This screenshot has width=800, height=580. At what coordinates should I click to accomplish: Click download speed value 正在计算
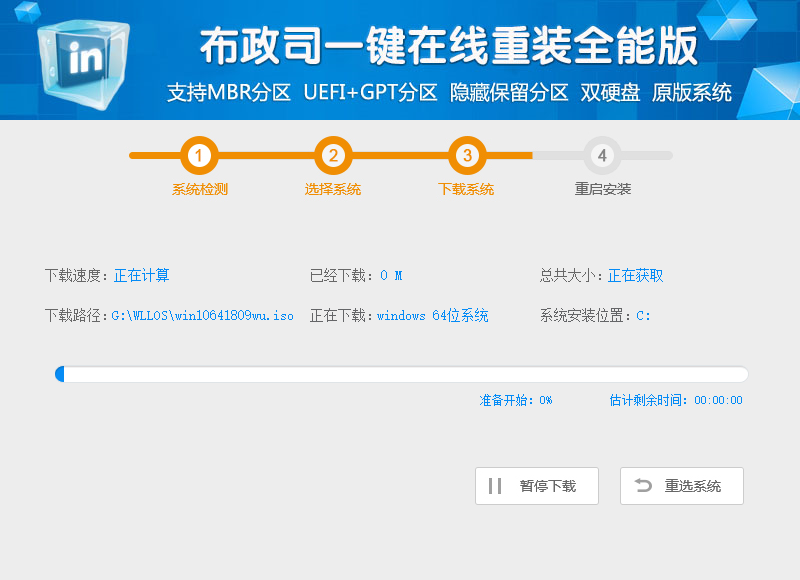click(141, 275)
